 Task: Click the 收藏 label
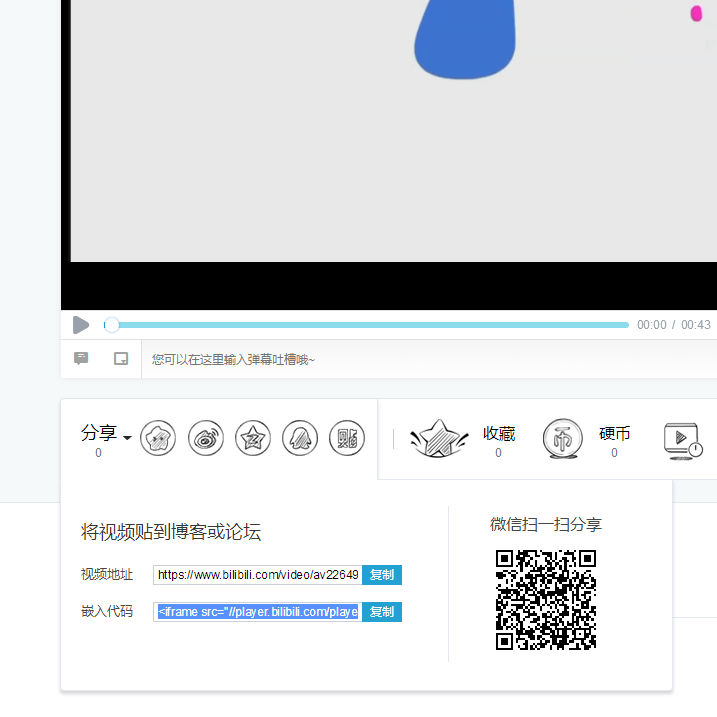click(x=499, y=433)
